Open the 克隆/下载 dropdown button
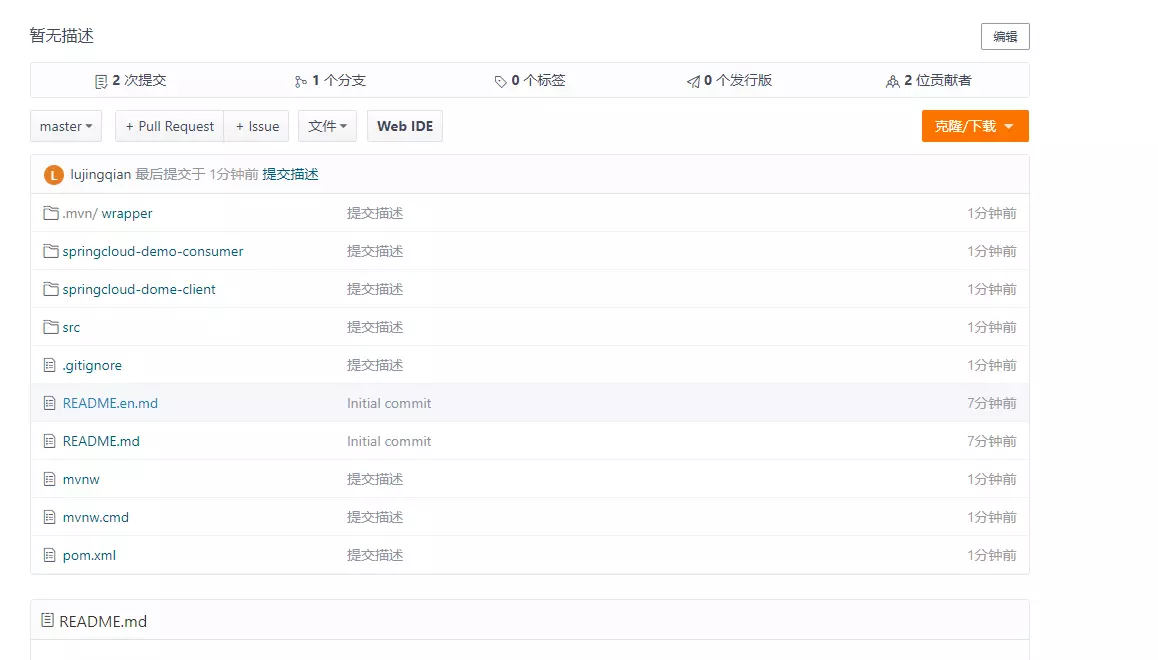Image resolution: width=1158 pixels, height=660 pixels. tap(975, 126)
